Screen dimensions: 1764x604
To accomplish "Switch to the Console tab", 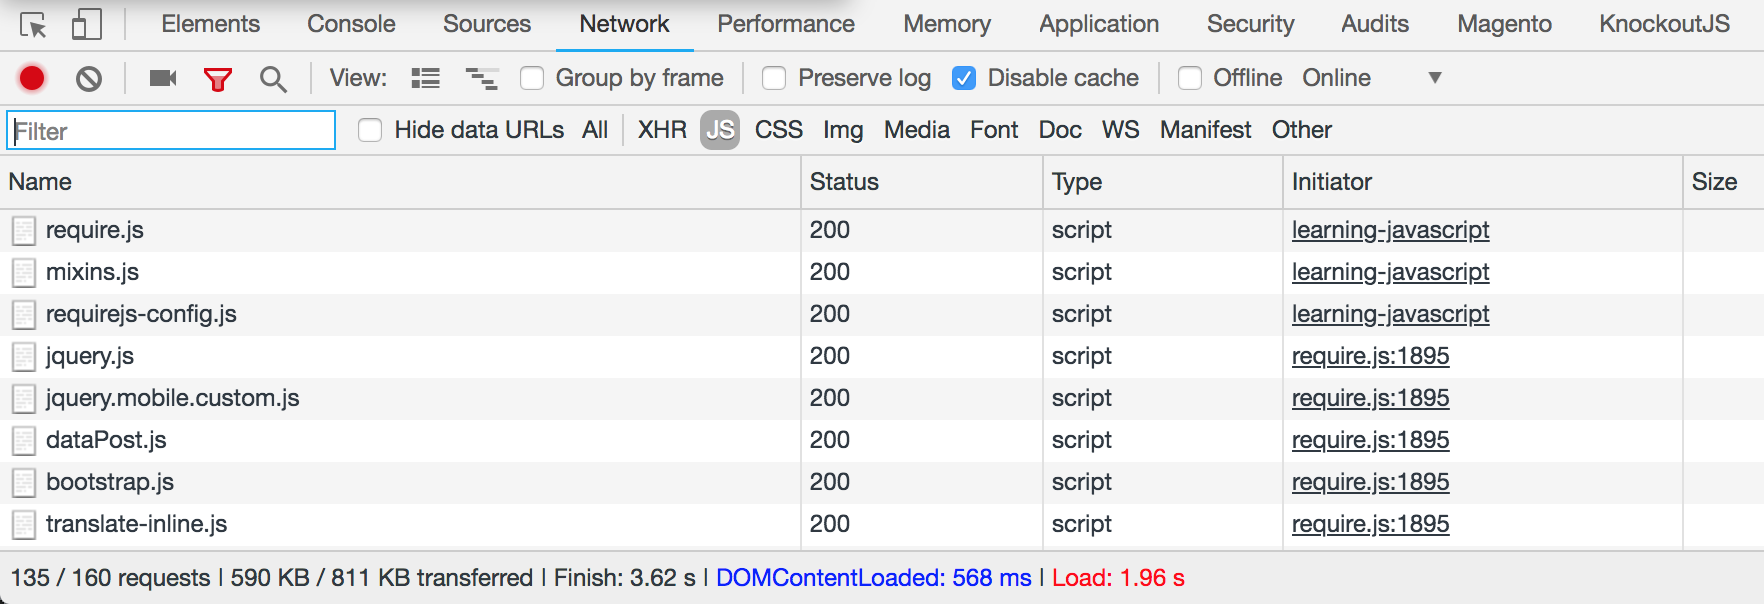I will pyautogui.click(x=351, y=24).
